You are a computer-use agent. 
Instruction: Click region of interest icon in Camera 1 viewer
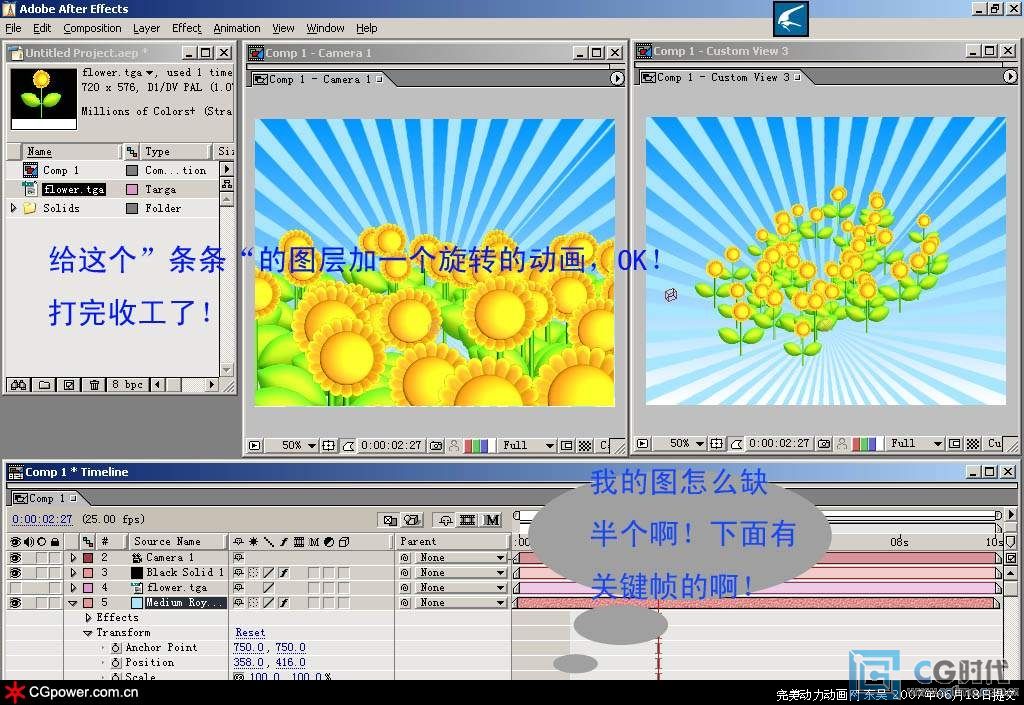(x=567, y=446)
